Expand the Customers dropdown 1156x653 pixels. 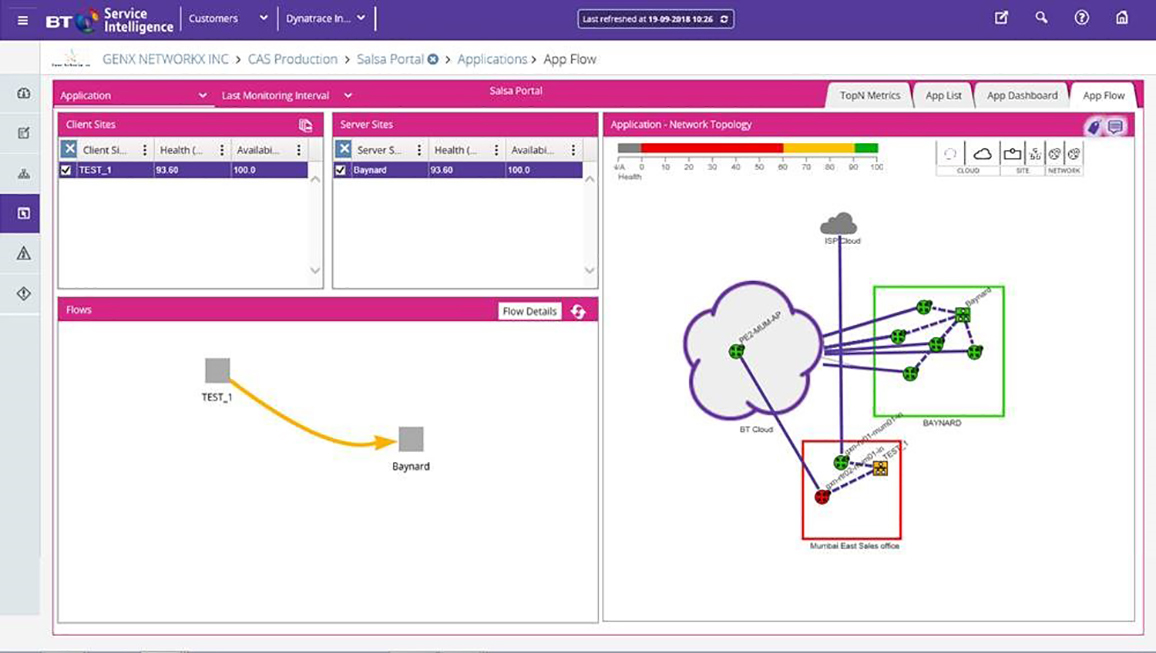coord(228,18)
